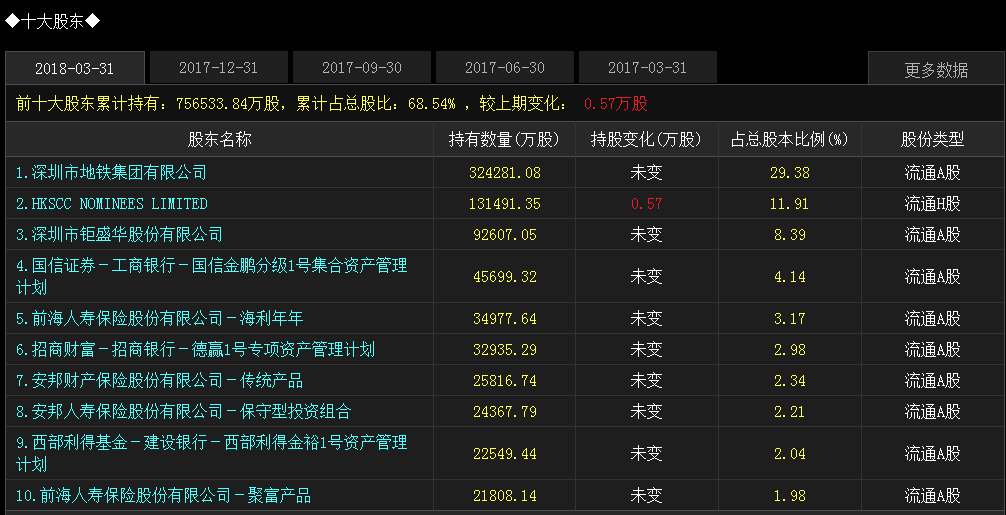This screenshot has height=515, width=1006.
Task: Open 招商财富 德赢1号 shareholder link
Action: pos(195,349)
